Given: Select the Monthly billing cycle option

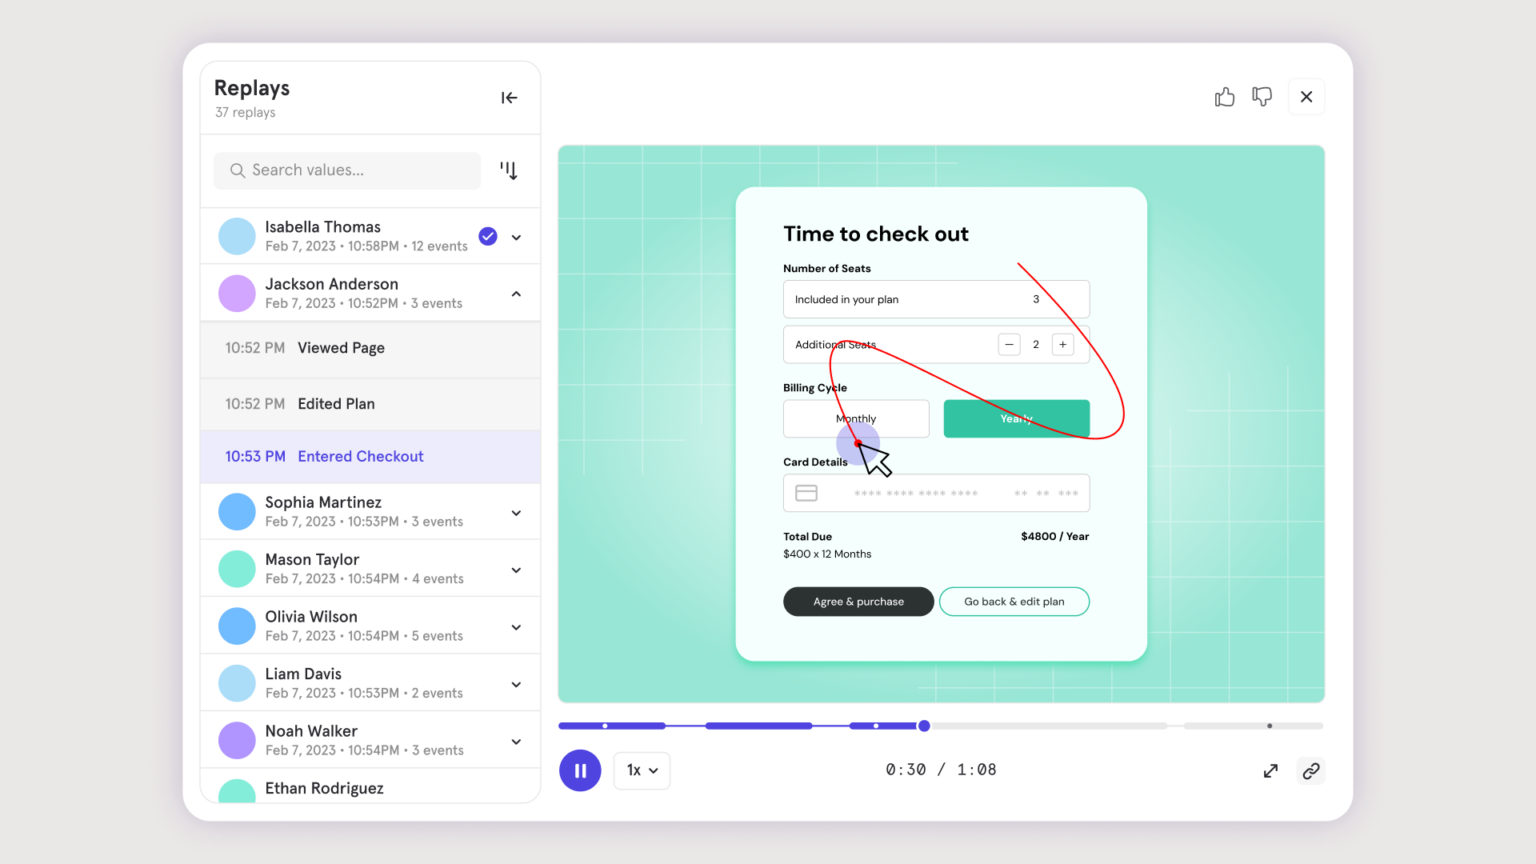Looking at the screenshot, I should 856,419.
